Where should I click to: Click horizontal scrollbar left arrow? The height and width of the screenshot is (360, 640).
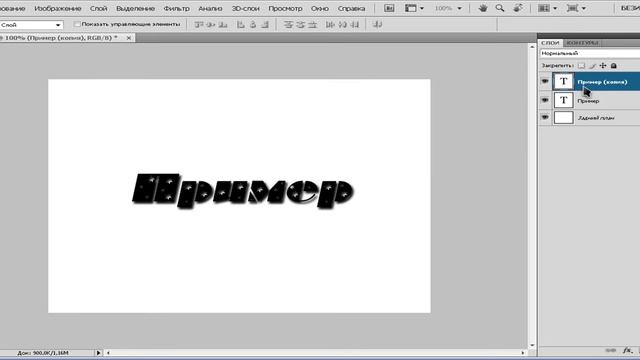click(108, 353)
